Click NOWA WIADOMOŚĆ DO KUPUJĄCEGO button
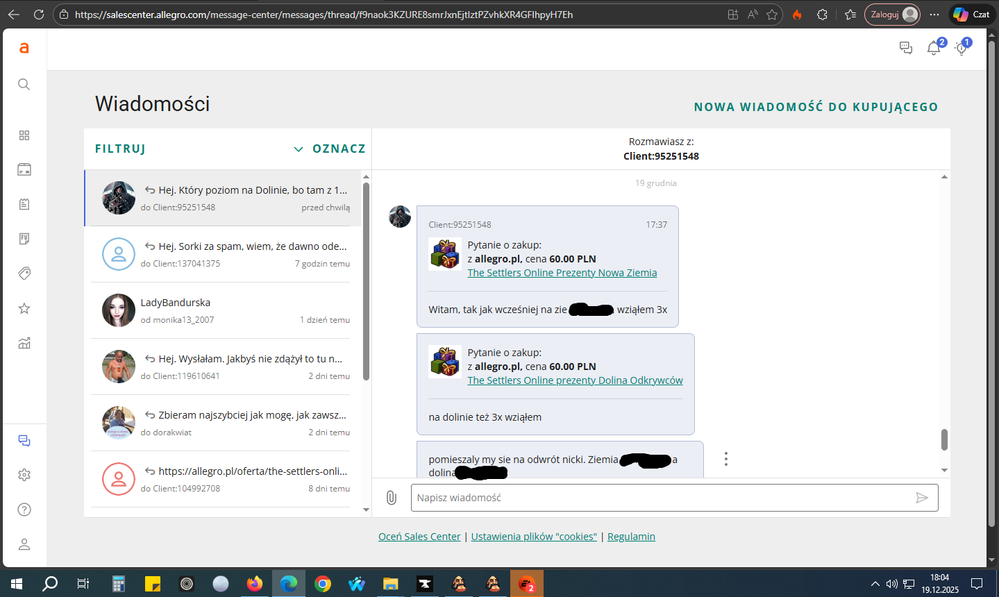 tap(816, 107)
